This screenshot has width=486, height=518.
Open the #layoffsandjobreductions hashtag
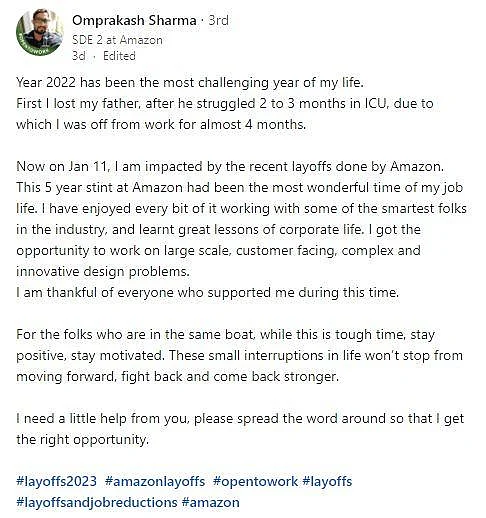tap(97, 502)
